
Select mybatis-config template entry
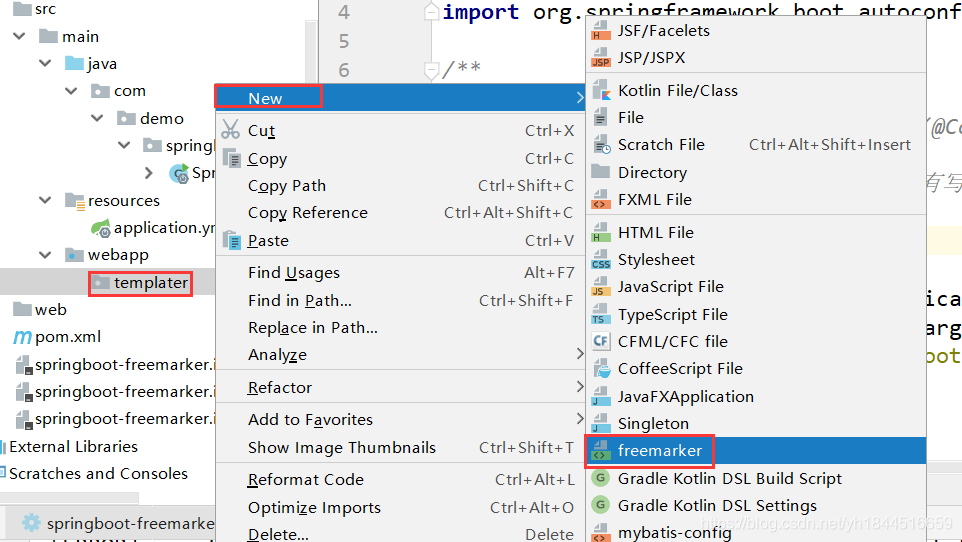756,532
